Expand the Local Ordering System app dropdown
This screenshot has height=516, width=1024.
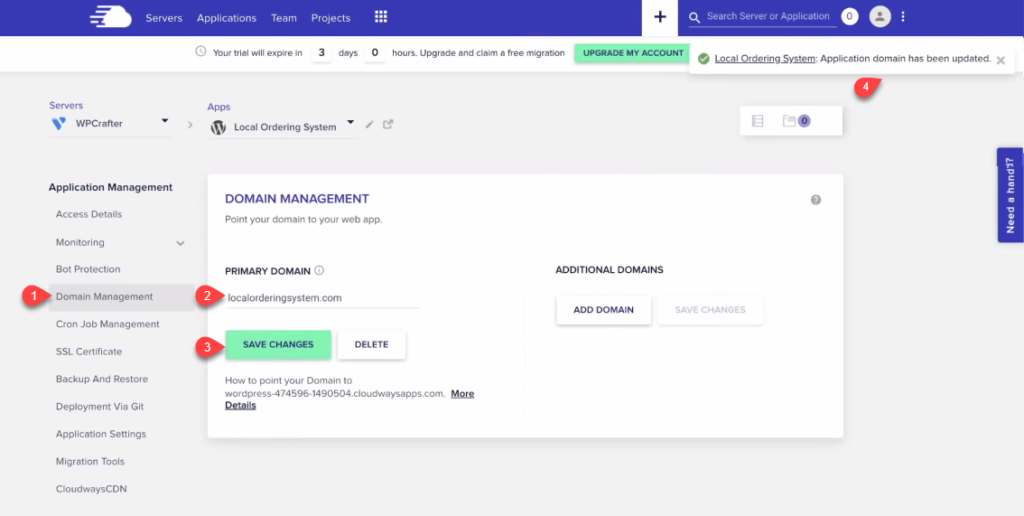351,122
